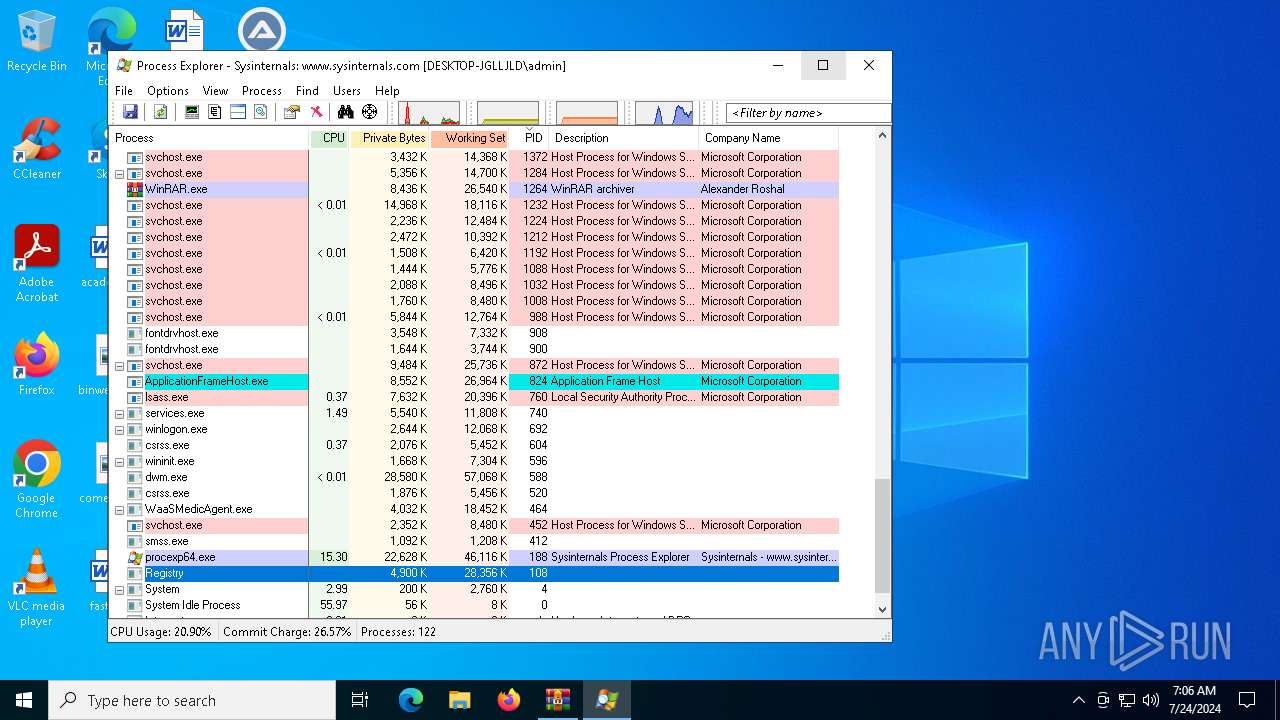This screenshot has height=720, width=1280.
Task: Click the Save toolbar icon in Process Explorer
Action: pyautogui.click(x=130, y=112)
